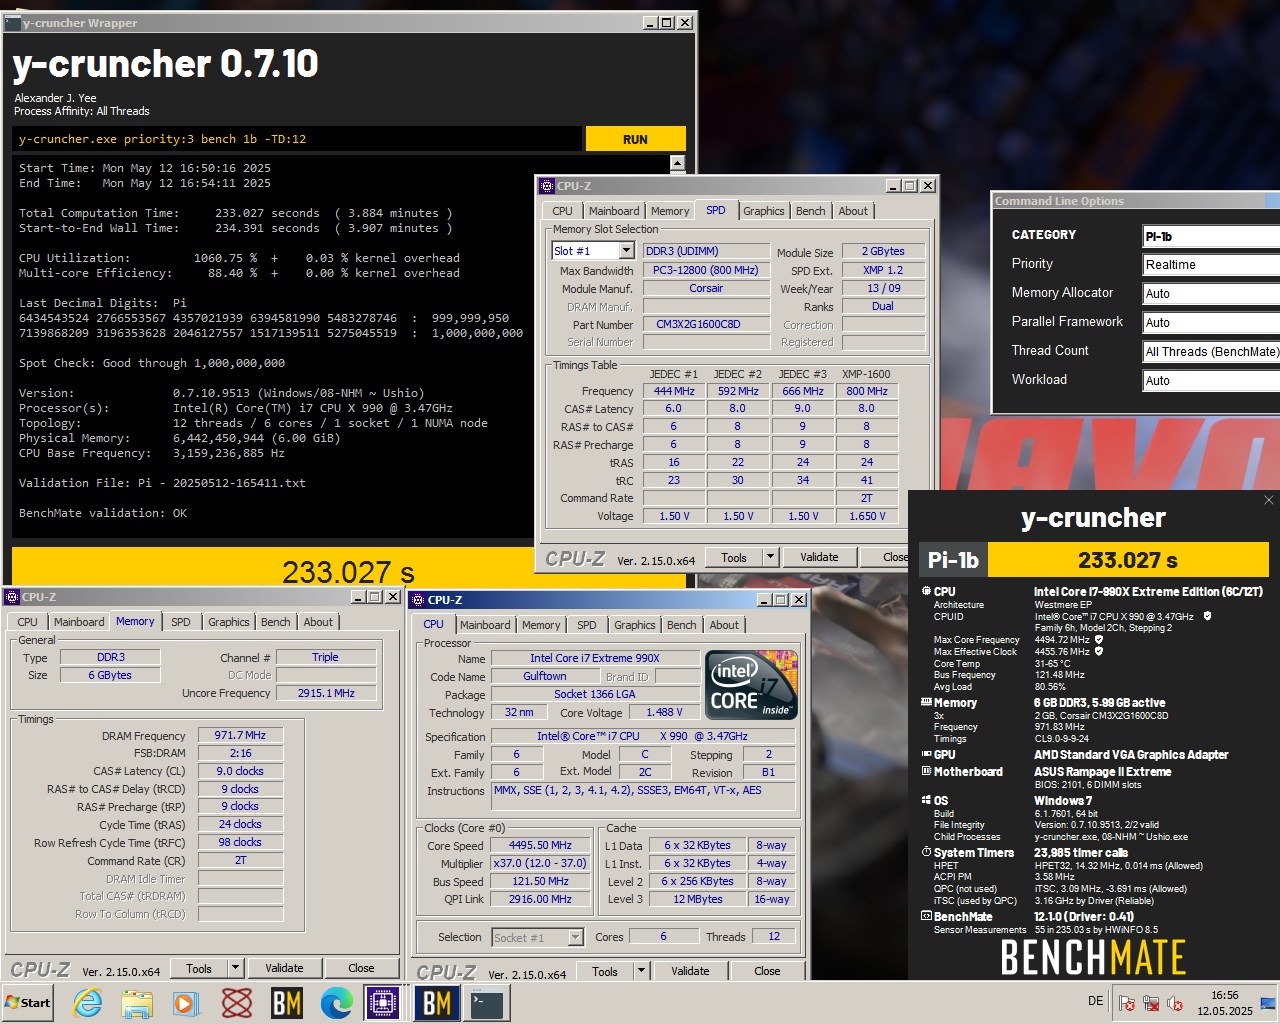Screen dimensions: 1280x1024
Task: Click the Motherboard section icon in BenchMate
Action: tap(925, 771)
